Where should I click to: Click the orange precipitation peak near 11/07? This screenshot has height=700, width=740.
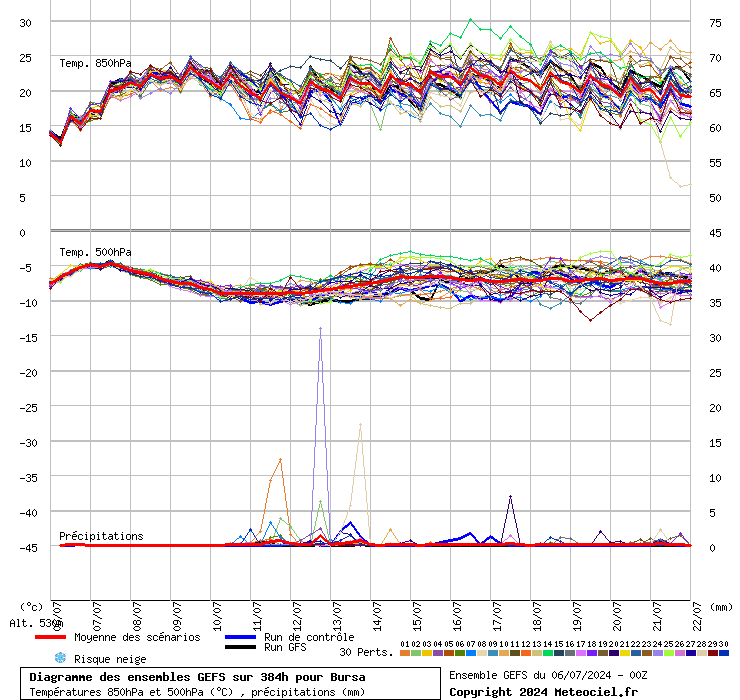(x=280, y=460)
